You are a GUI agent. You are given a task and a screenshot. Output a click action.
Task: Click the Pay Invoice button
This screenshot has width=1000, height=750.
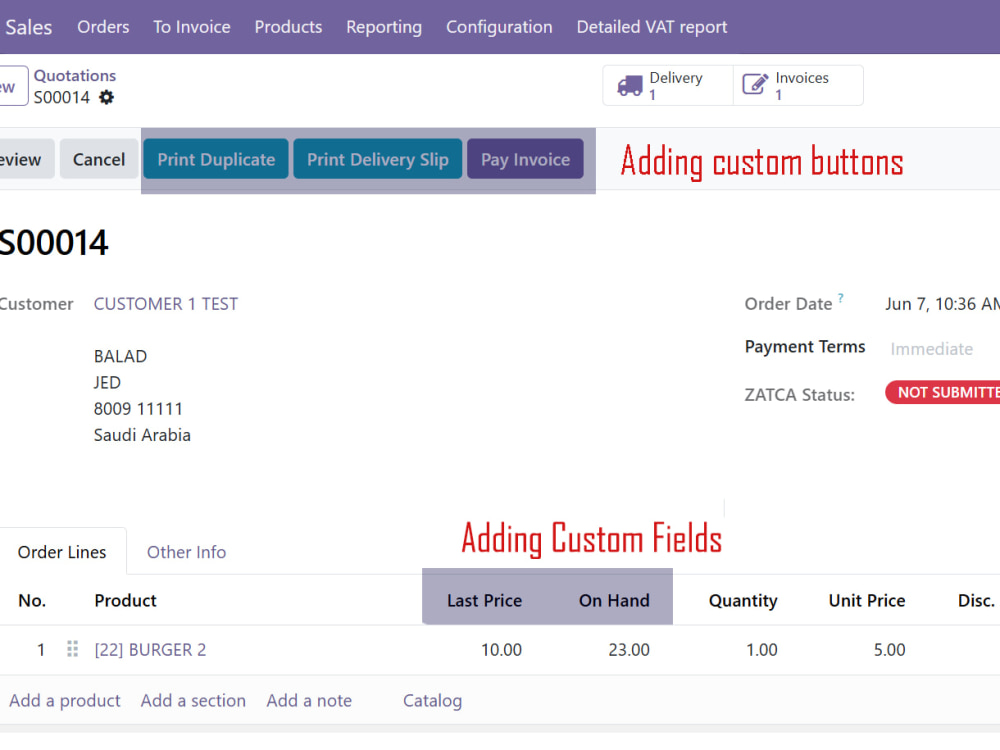coord(526,159)
